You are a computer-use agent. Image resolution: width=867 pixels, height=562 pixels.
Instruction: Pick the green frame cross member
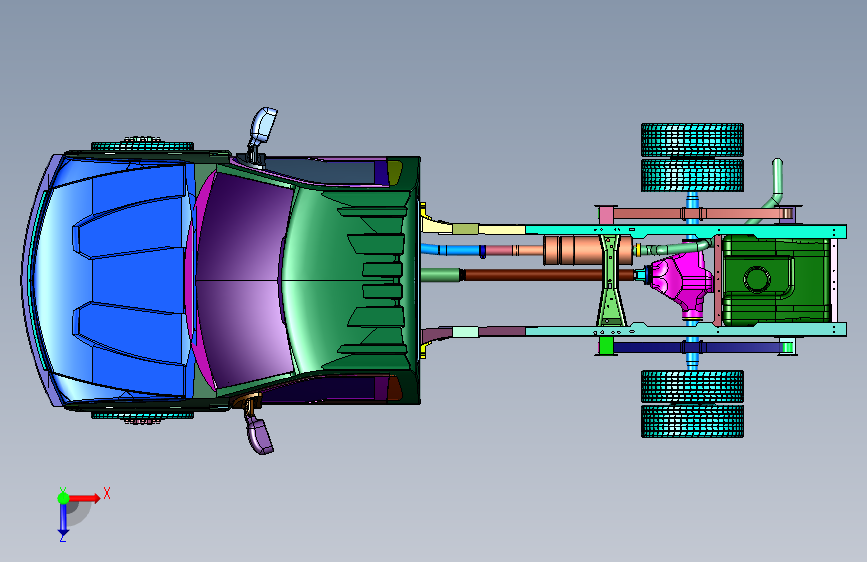click(611, 280)
